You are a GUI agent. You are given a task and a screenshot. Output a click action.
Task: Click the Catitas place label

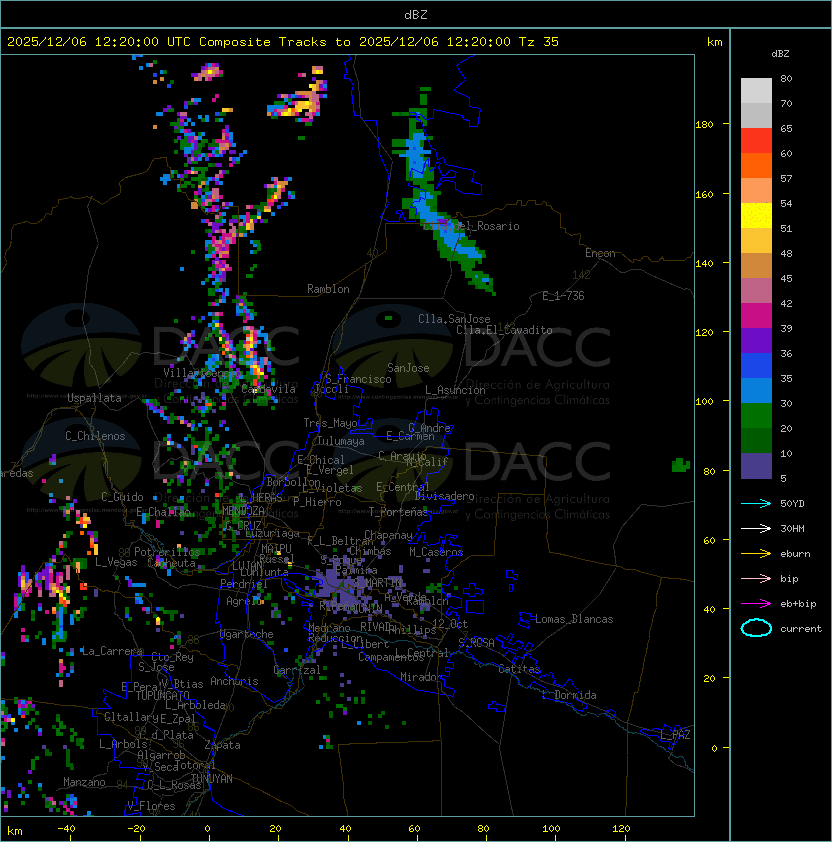point(519,669)
